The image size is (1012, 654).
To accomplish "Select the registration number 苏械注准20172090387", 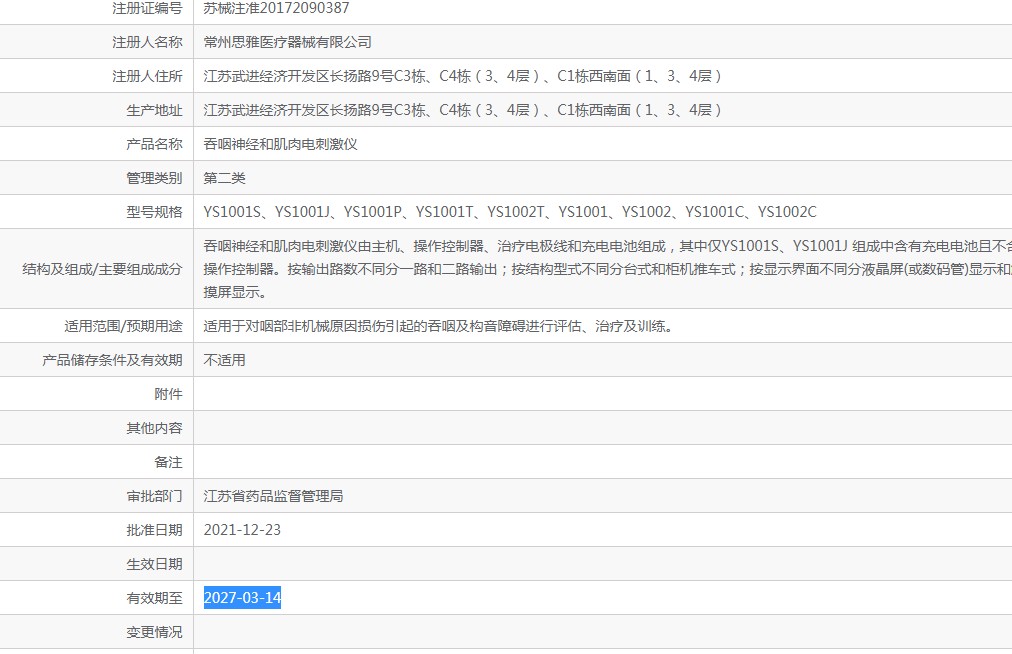I will pos(276,8).
